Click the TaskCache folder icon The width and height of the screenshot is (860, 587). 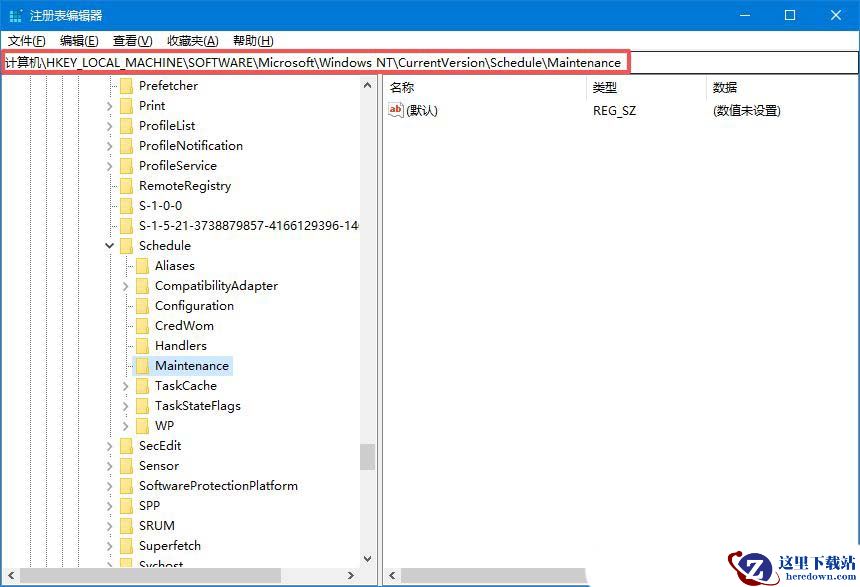click(142, 386)
